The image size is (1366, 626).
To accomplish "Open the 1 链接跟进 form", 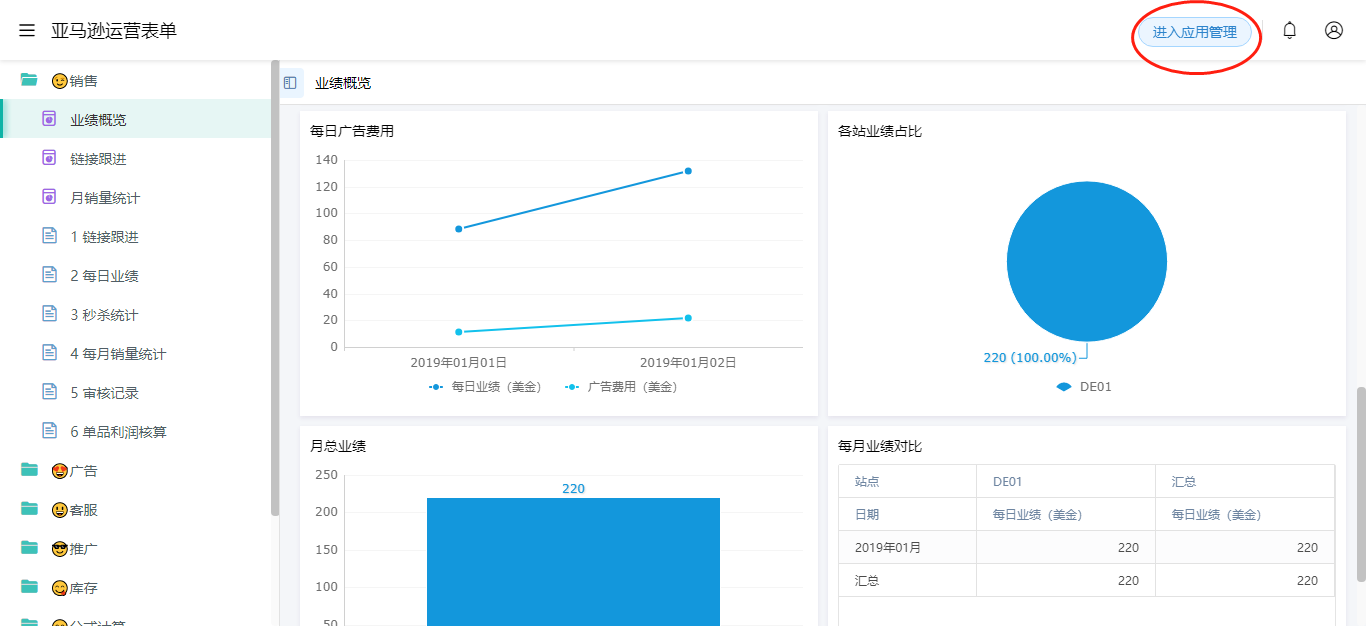I will [136, 236].
